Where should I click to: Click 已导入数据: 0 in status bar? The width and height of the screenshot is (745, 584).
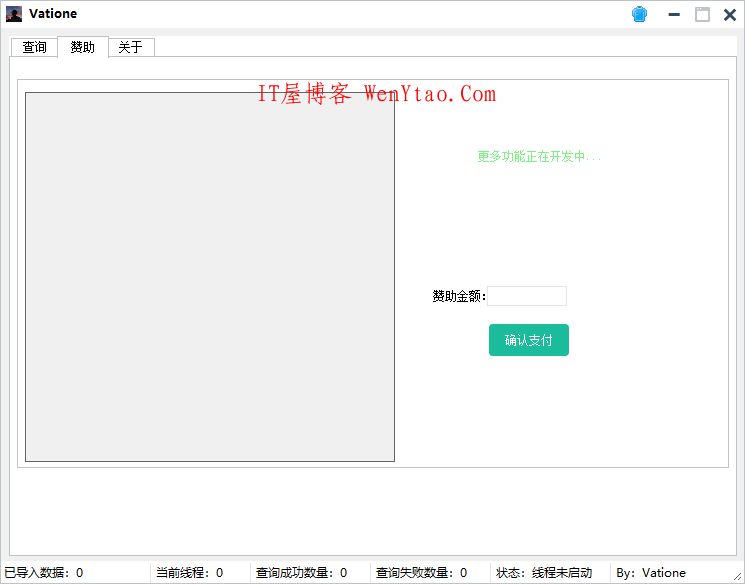tap(44, 573)
